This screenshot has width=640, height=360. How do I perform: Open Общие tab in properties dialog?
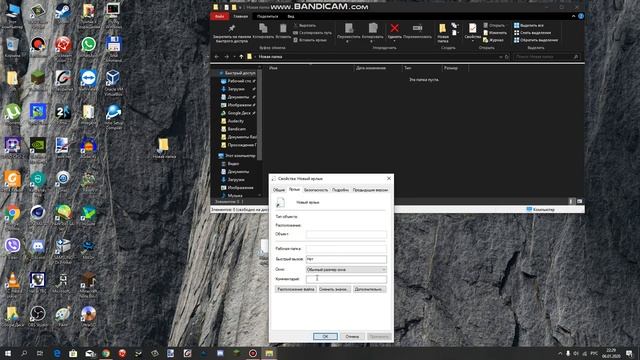click(x=279, y=190)
